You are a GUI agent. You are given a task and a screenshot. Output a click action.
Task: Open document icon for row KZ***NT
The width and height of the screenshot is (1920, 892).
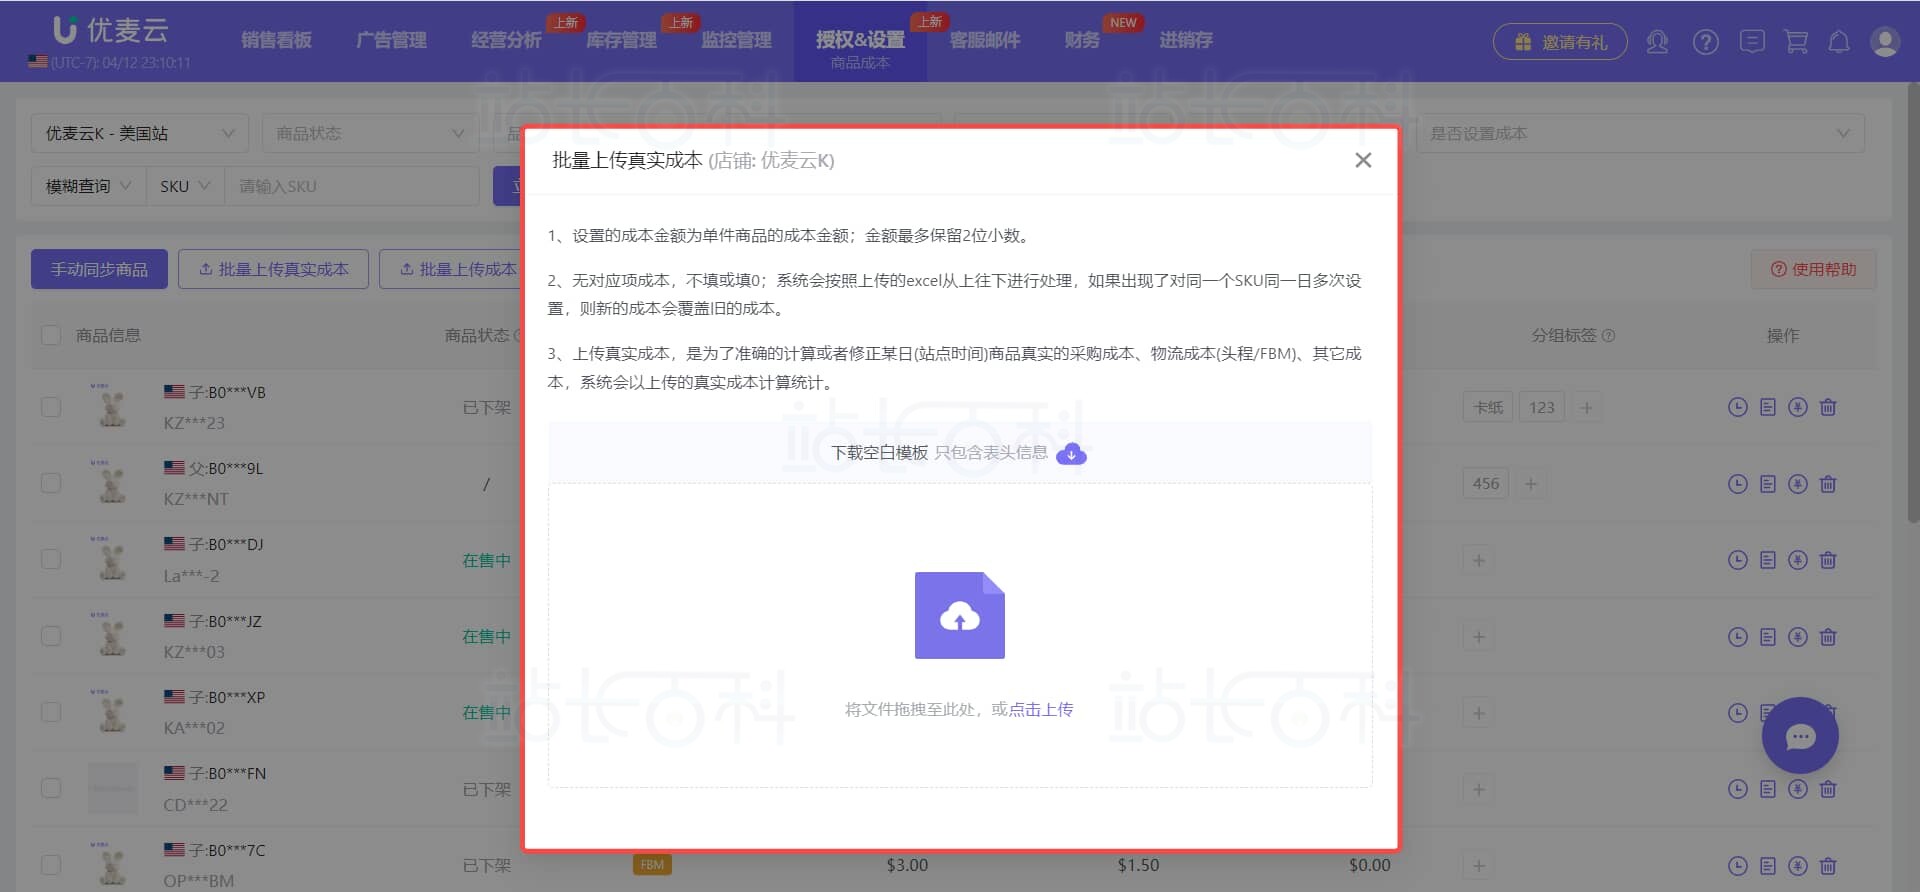1768,484
